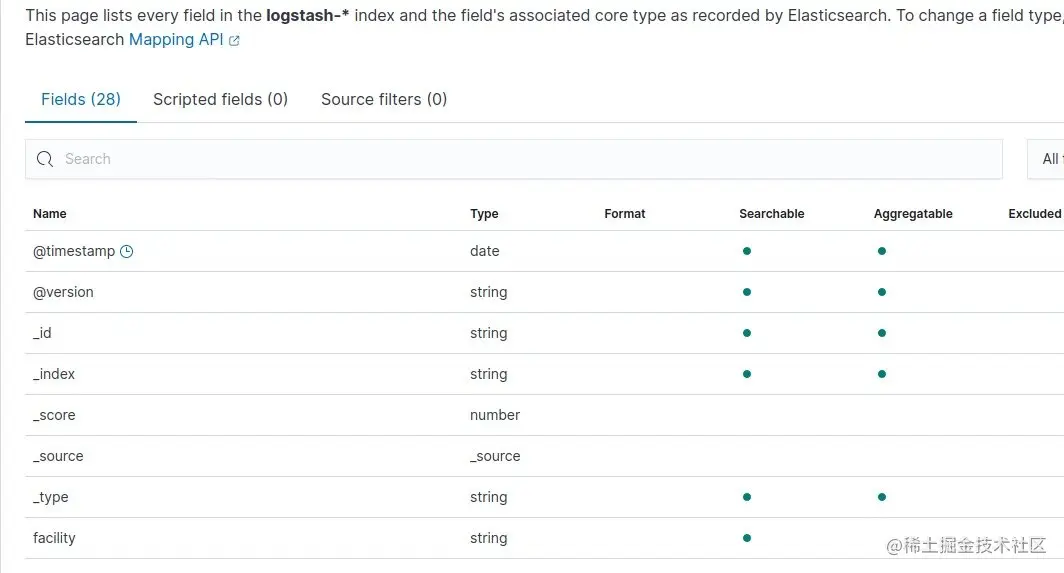1064x573 pixels.
Task: Open the Elasticsearch Mapping API link
Action: [x=176, y=40]
